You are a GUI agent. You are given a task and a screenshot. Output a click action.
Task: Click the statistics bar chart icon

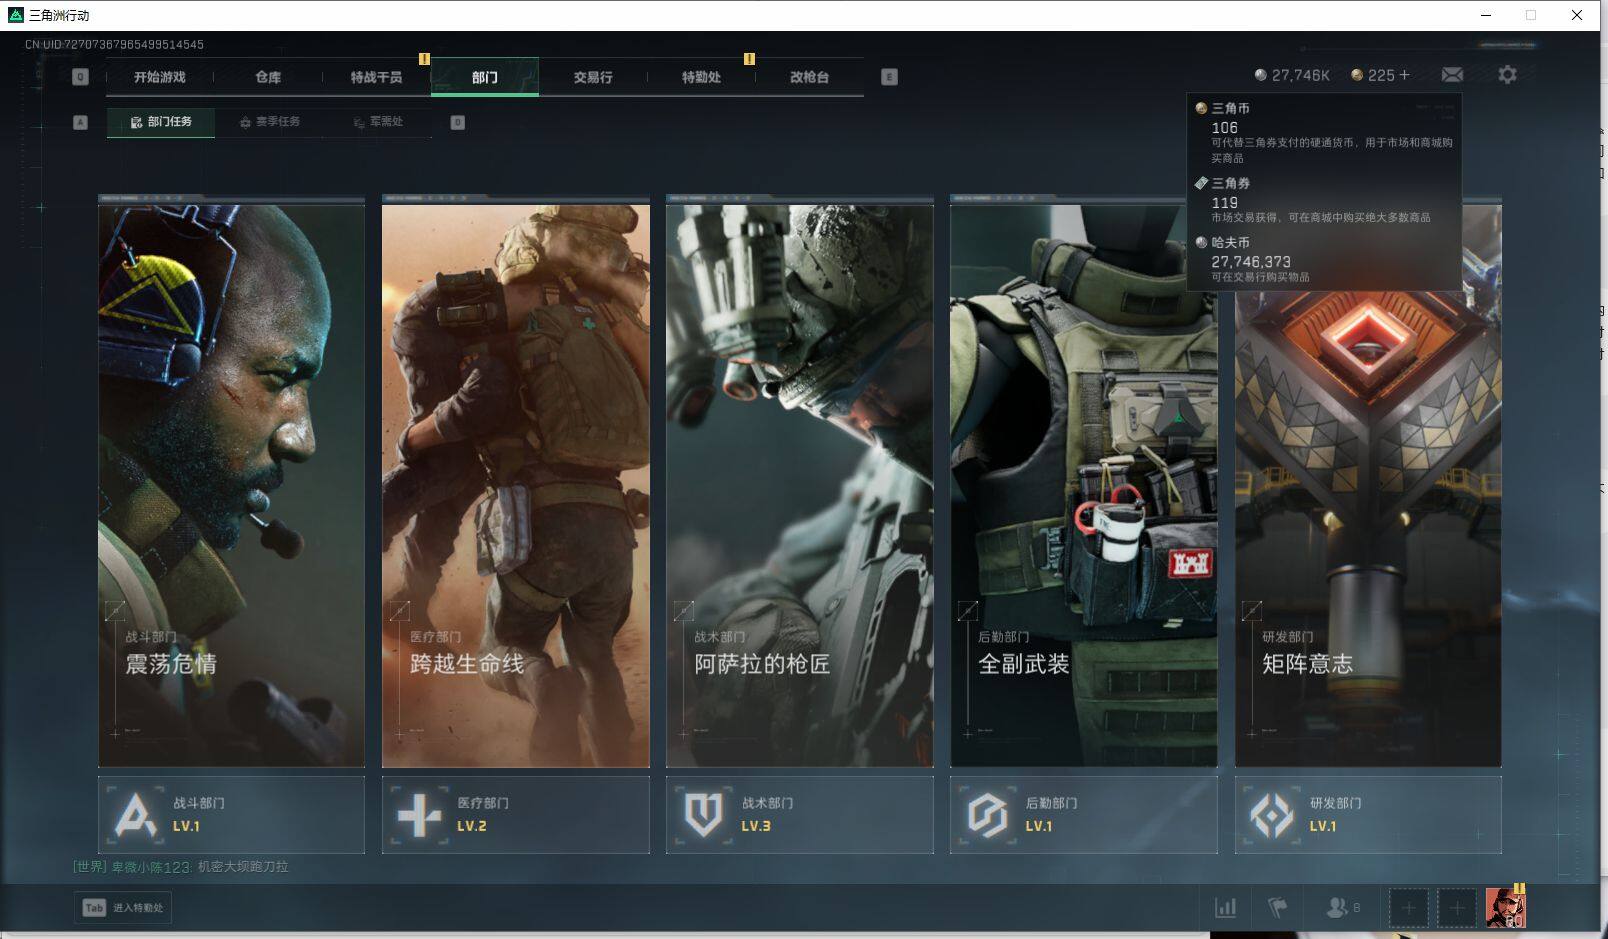[x=1225, y=907]
